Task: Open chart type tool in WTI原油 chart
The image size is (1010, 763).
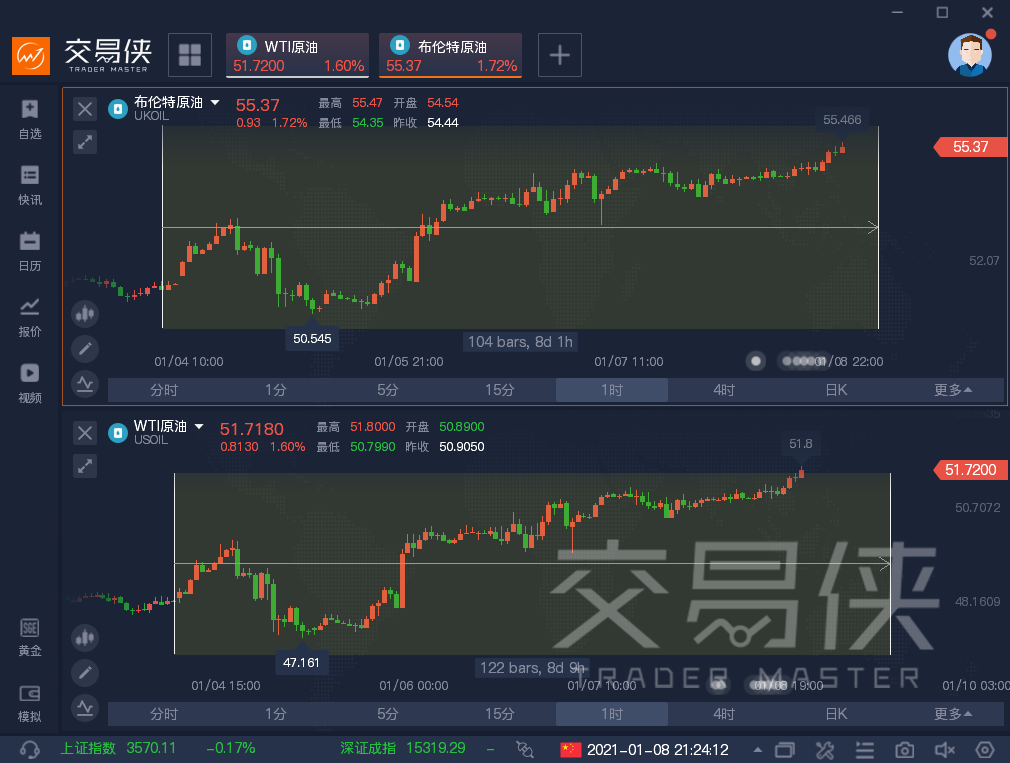Action: 85,638
